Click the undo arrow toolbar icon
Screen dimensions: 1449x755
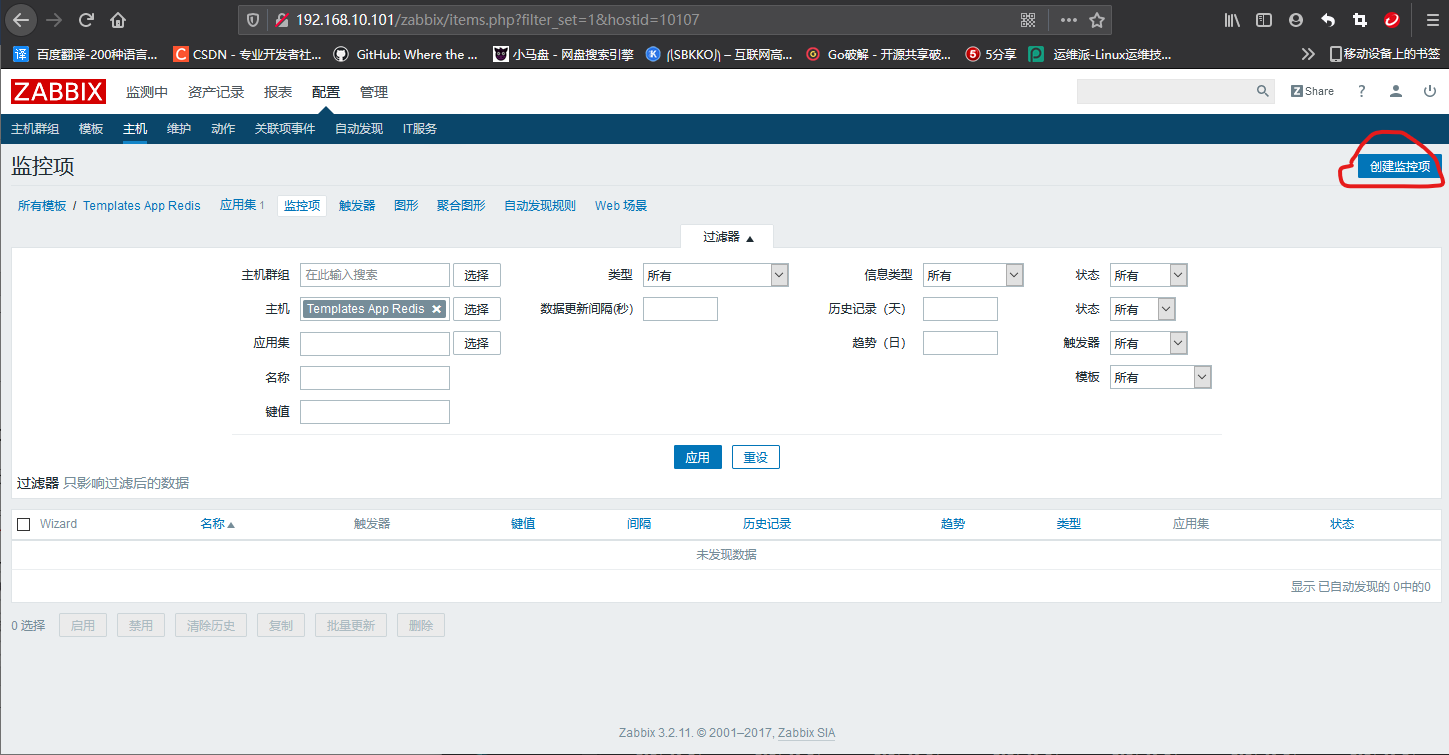coord(1328,20)
